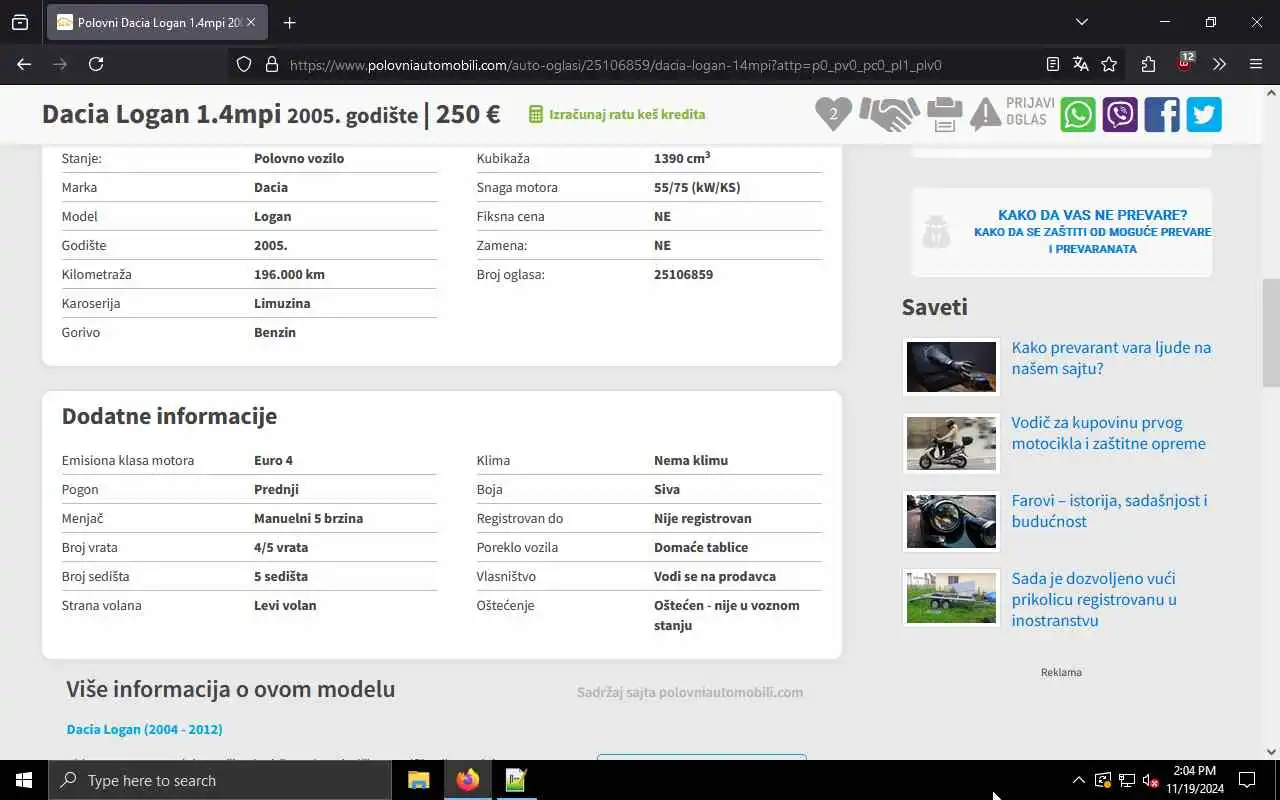1280x800 pixels.
Task: Click the Oštećen - nije u voznom stanju value
Action: 726,615
